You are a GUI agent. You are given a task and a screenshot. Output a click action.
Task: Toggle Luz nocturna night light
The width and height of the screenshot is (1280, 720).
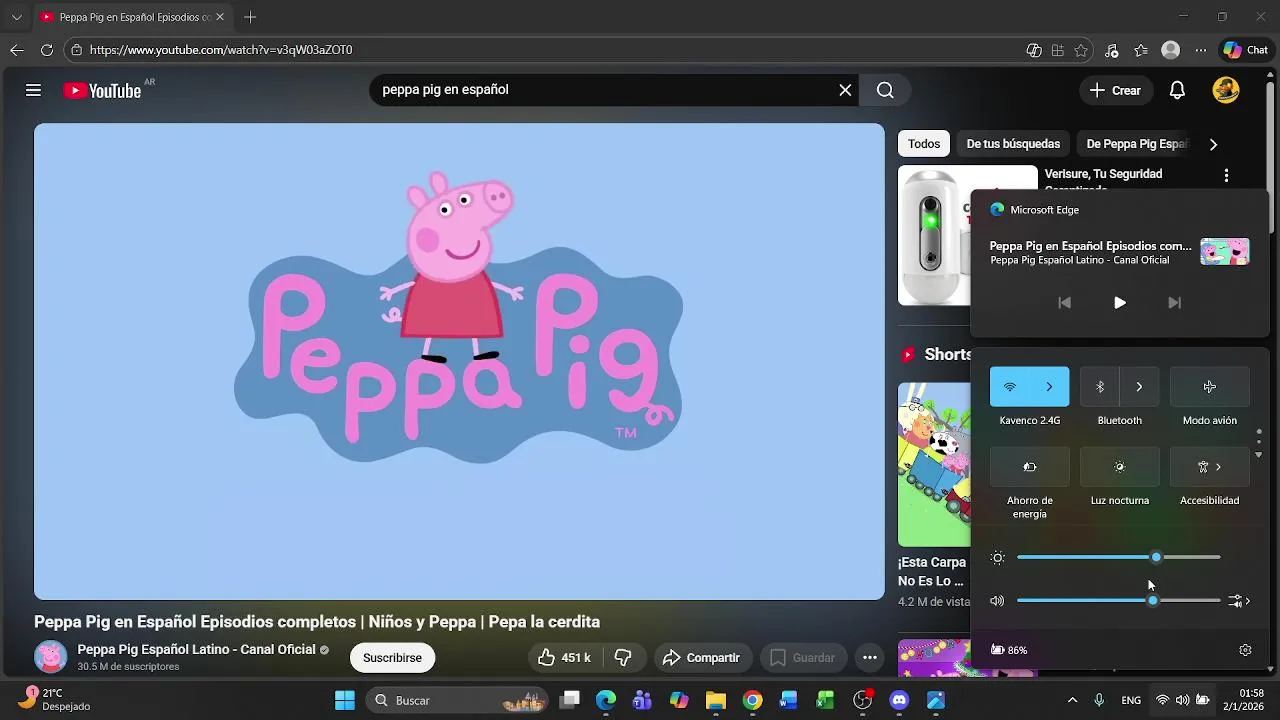[x=1119, y=467]
